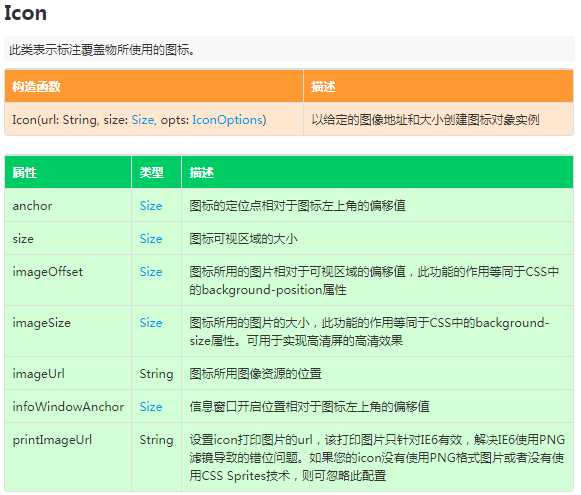
Task: Click the orange 描述 header
Action: pos(323,86)
